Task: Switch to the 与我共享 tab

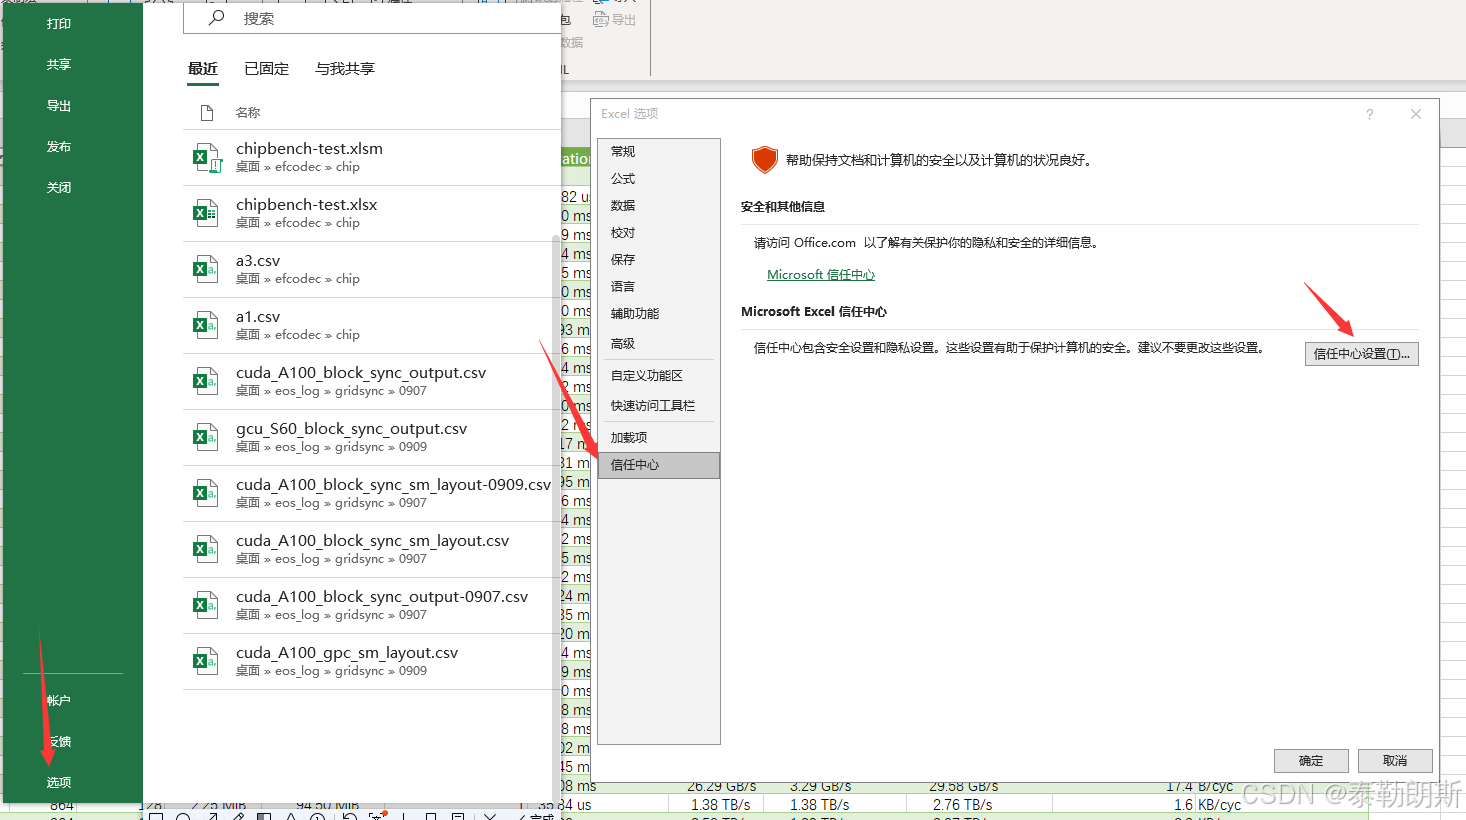Action: pos(345,69)
